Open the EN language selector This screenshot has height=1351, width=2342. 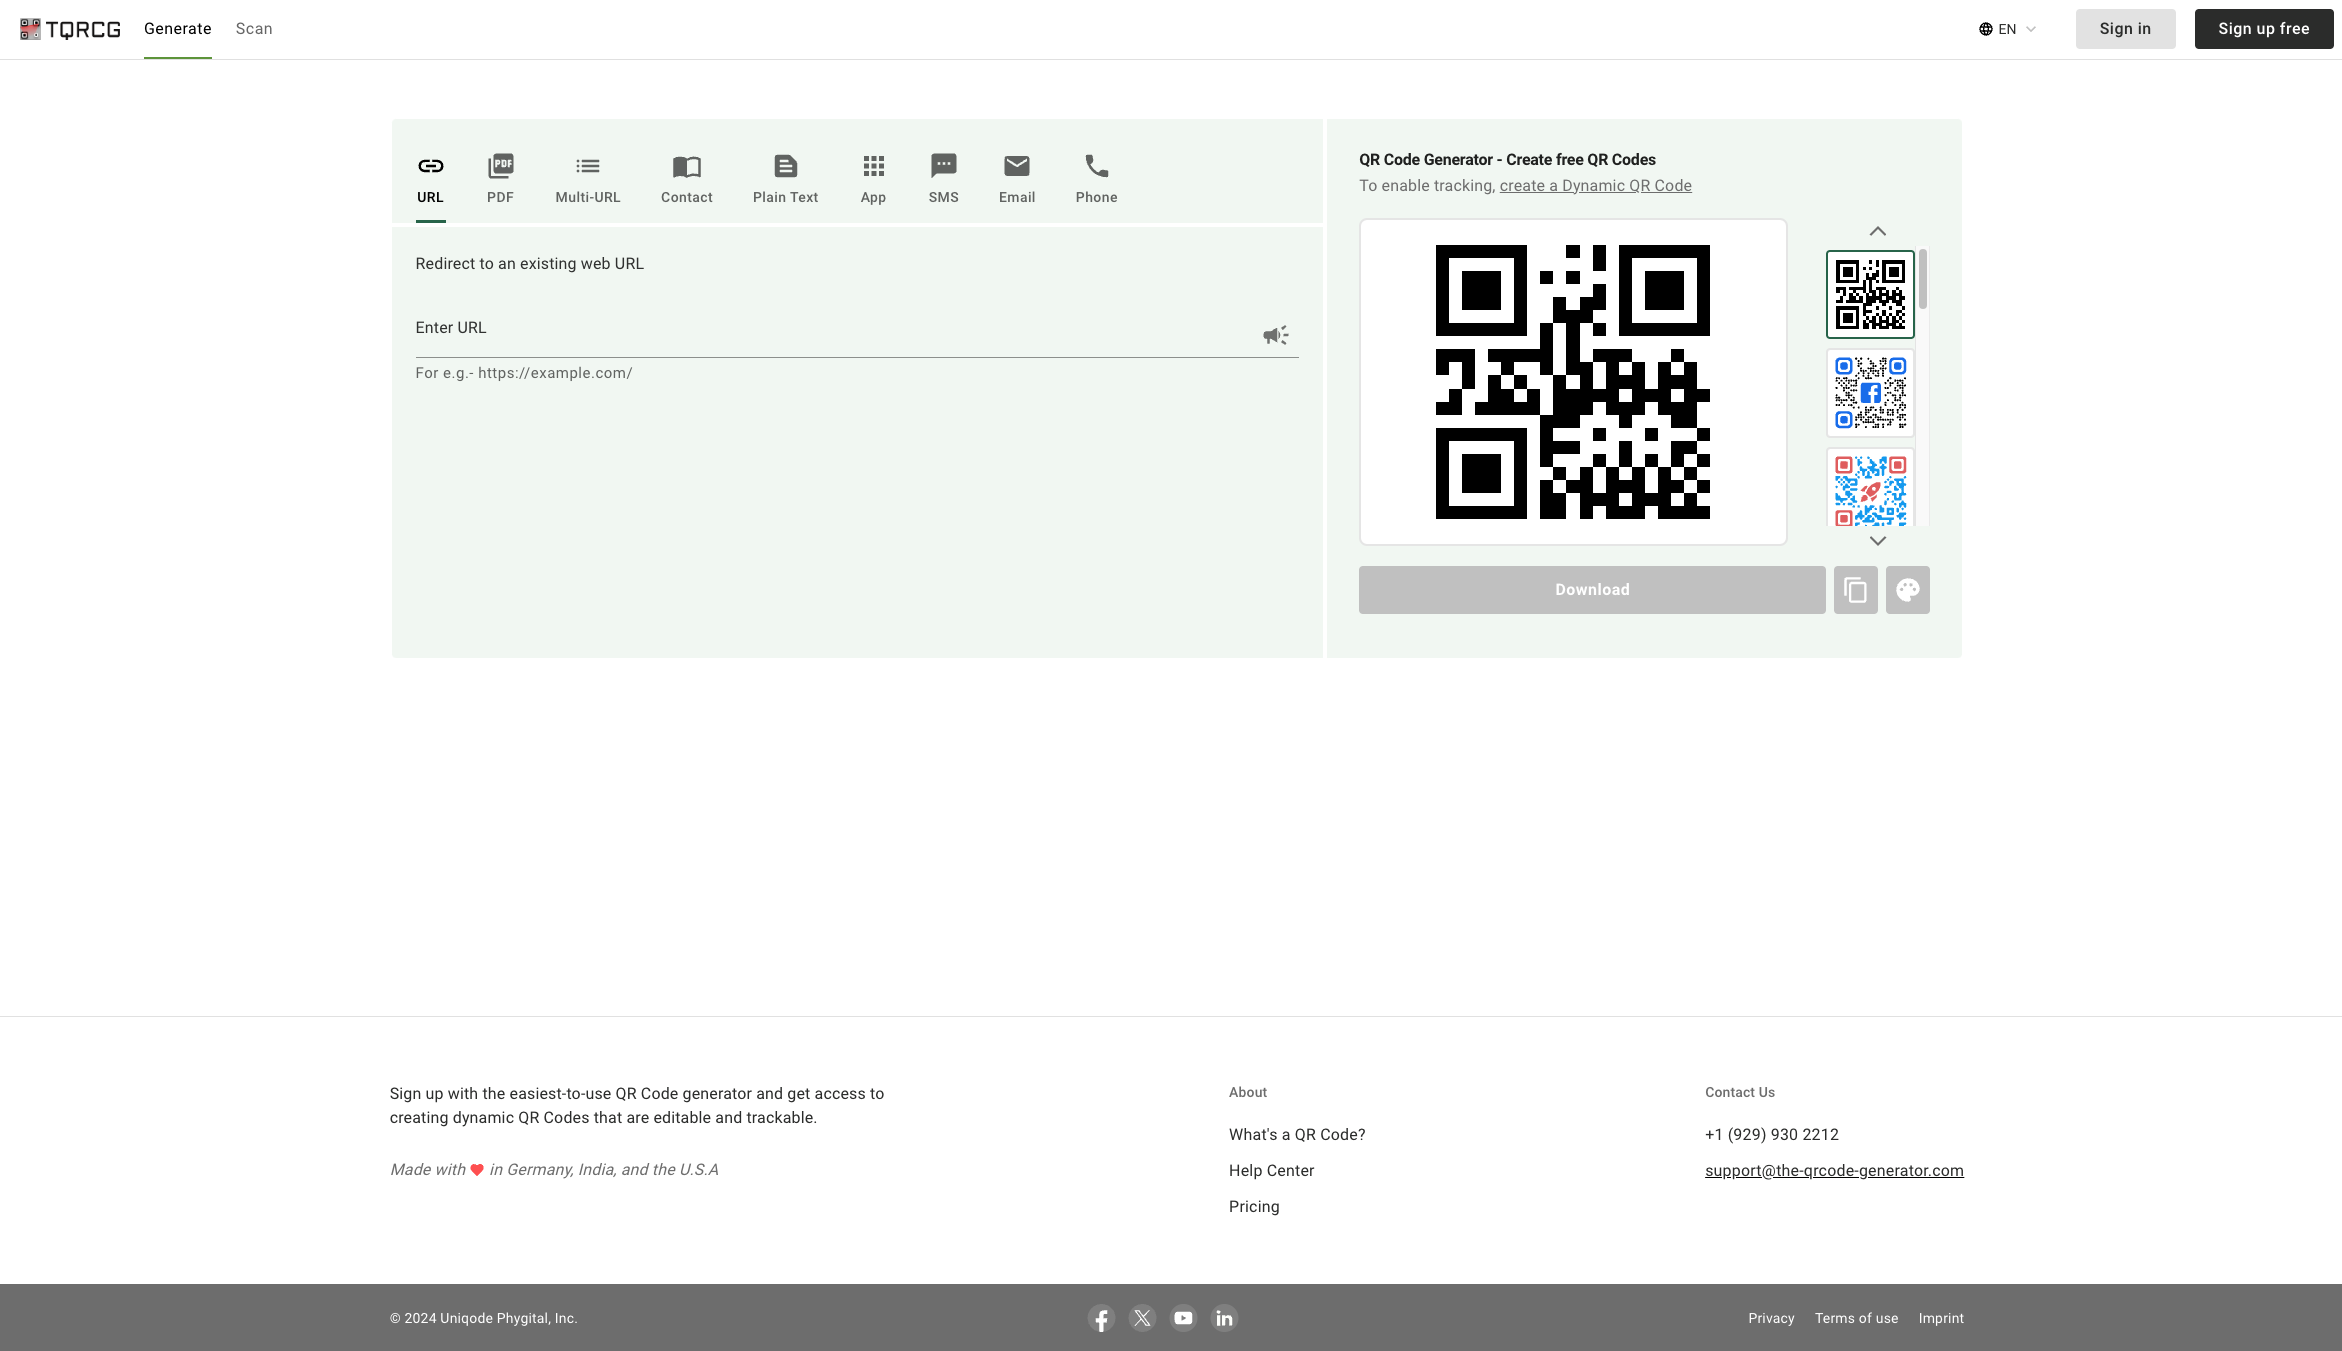tap(2006, 28)
